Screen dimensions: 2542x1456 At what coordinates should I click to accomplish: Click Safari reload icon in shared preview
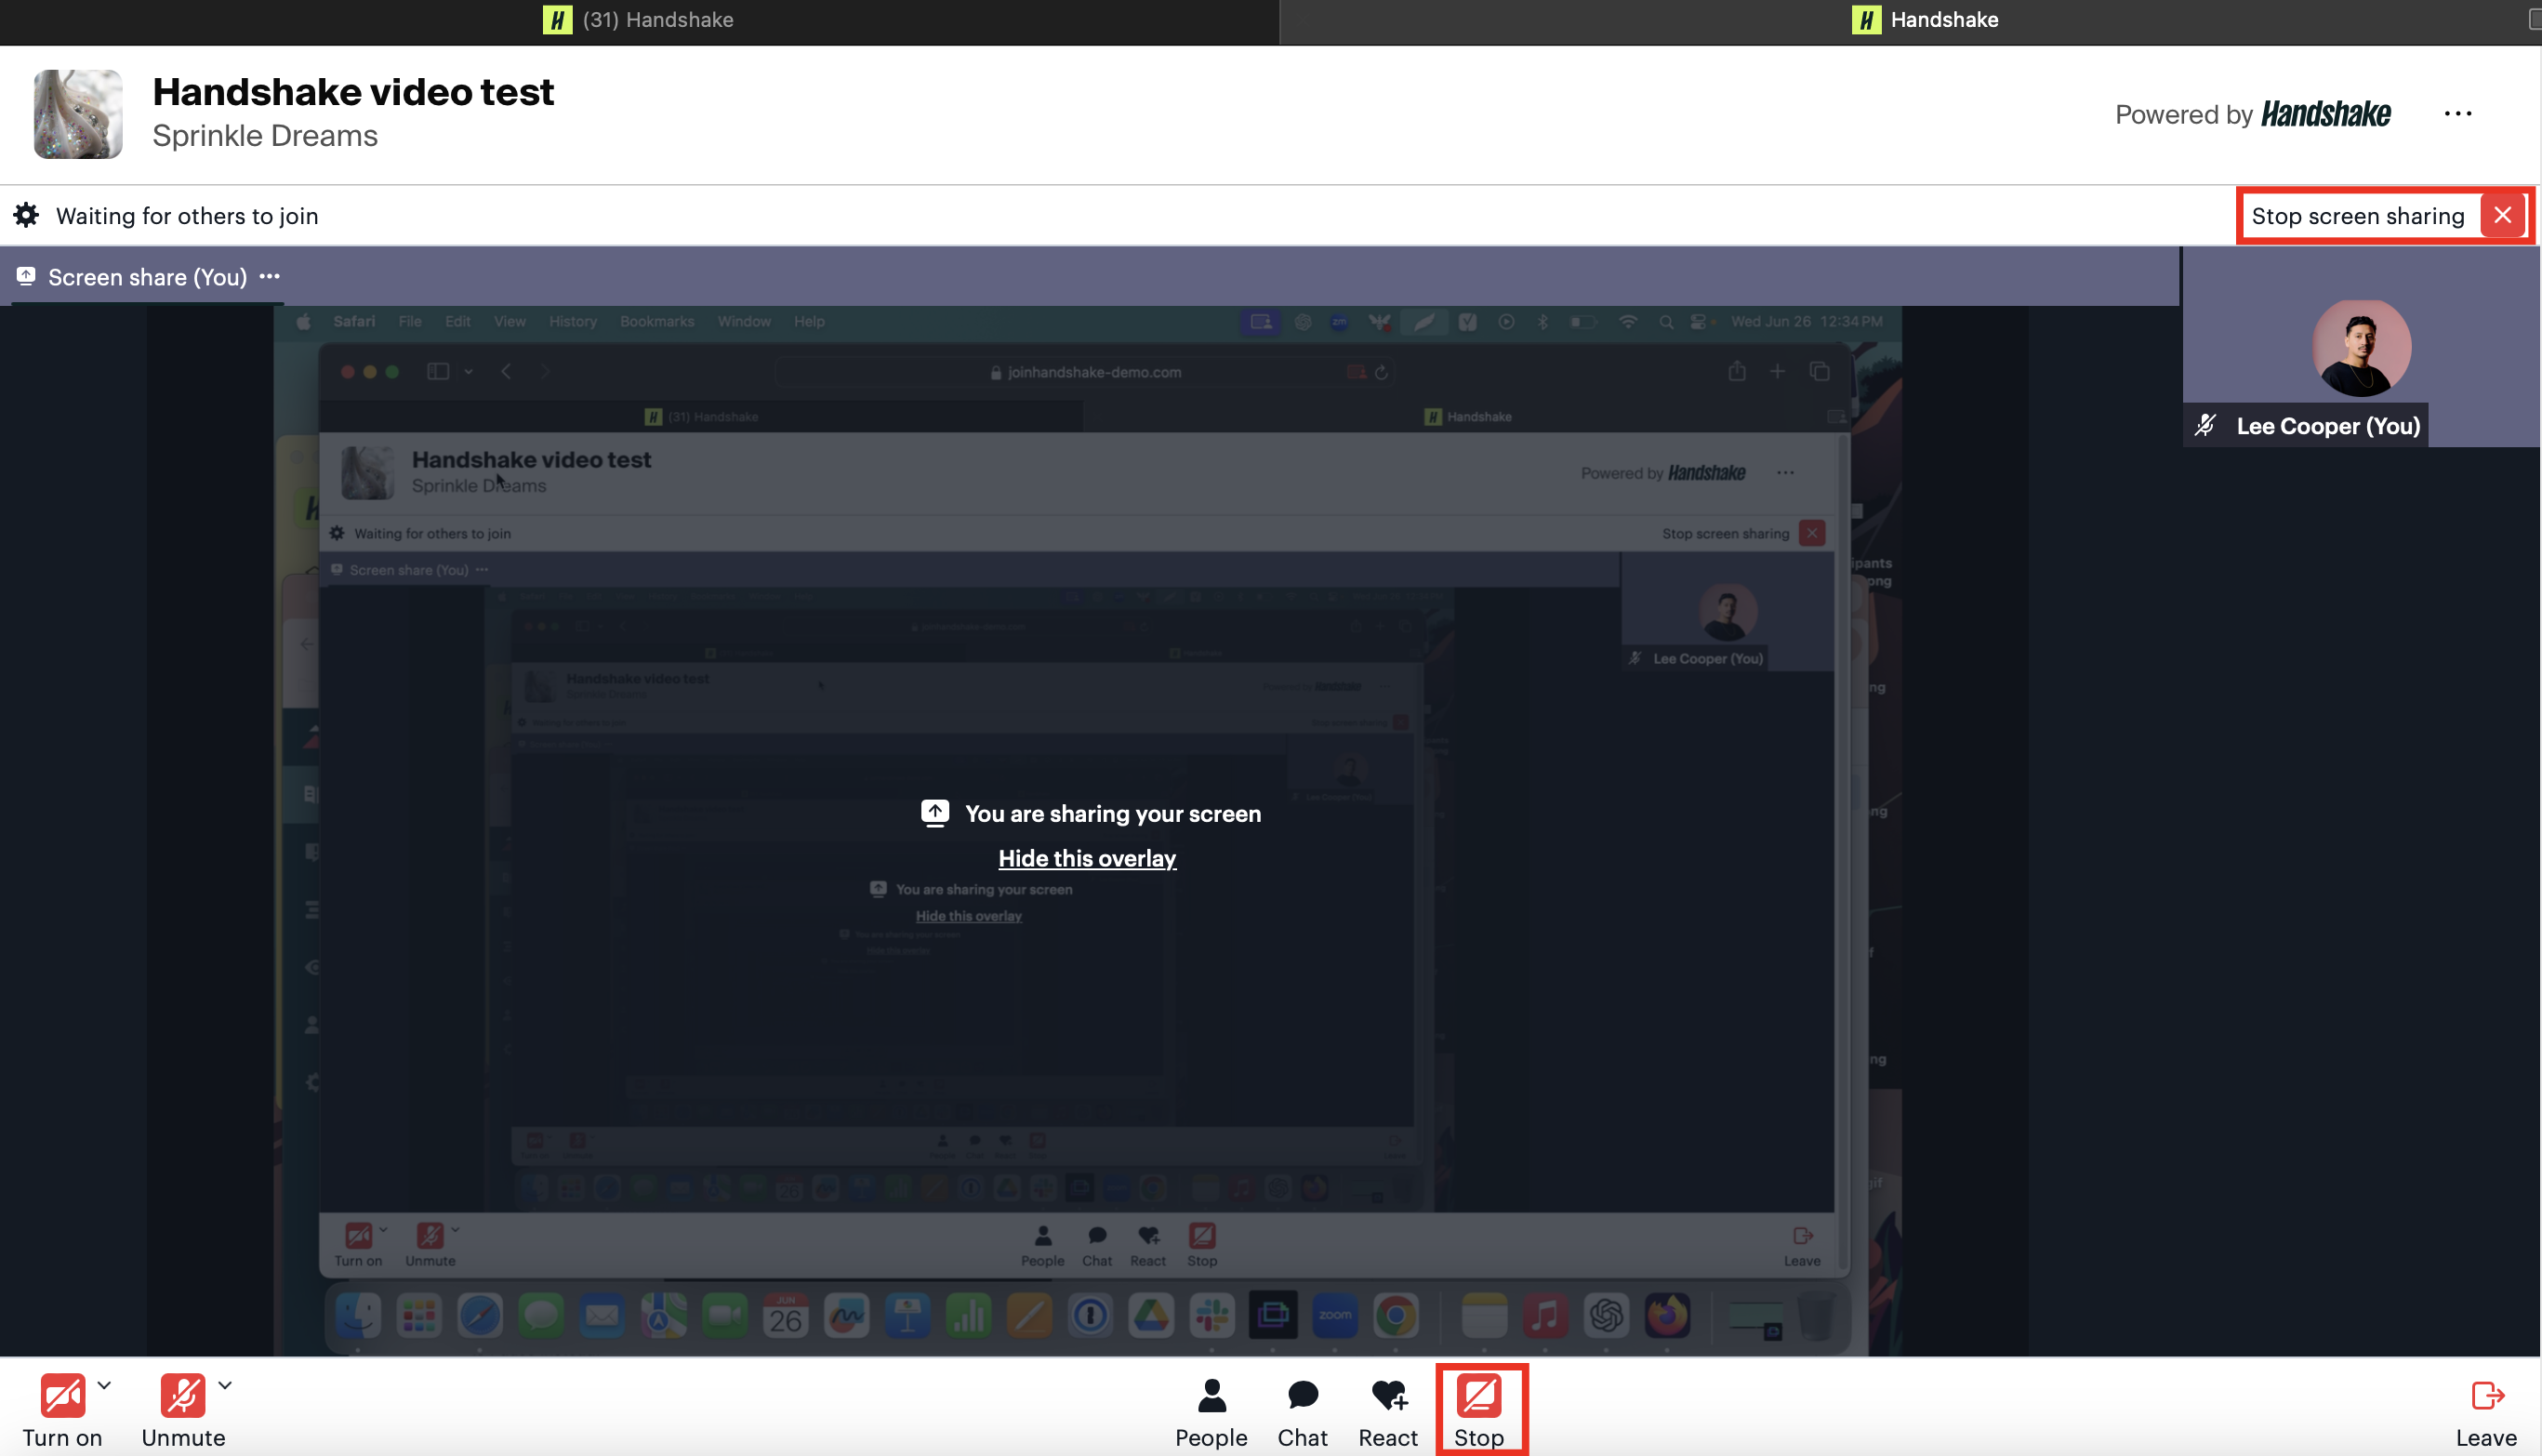1381,372
